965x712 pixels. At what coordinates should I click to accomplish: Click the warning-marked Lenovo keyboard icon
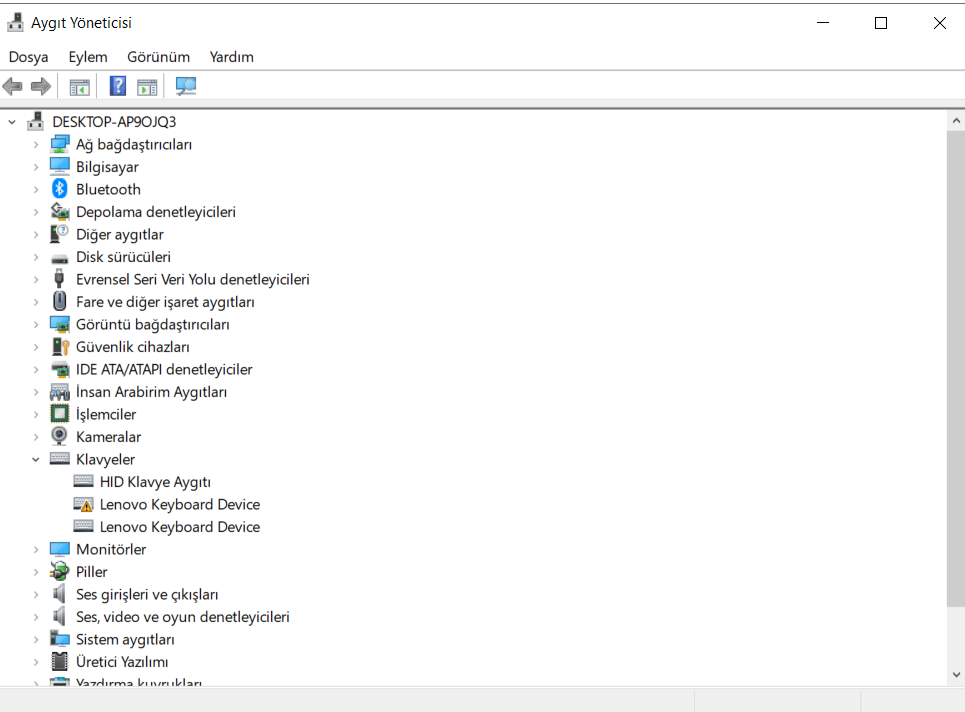coord(83,505)
